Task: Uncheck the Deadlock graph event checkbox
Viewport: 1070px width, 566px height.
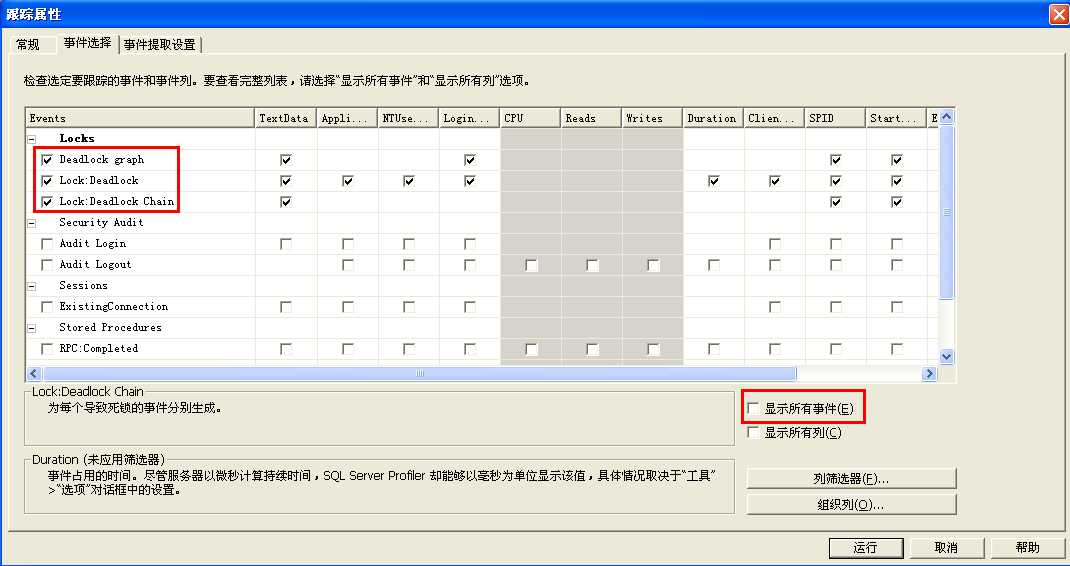Action: point(47,160)
